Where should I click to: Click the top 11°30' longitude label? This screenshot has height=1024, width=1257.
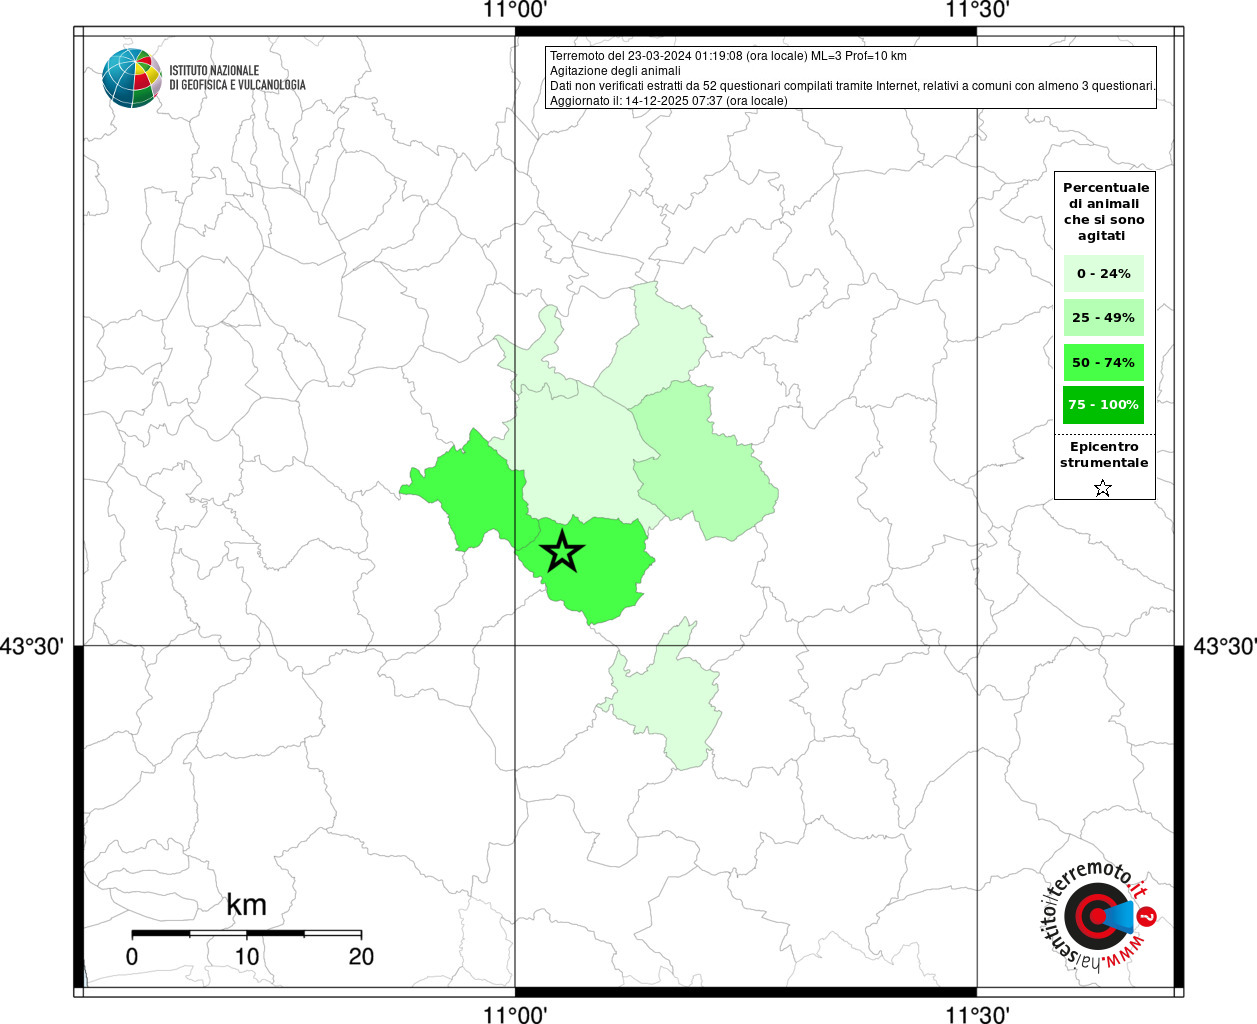pos(977,10)
